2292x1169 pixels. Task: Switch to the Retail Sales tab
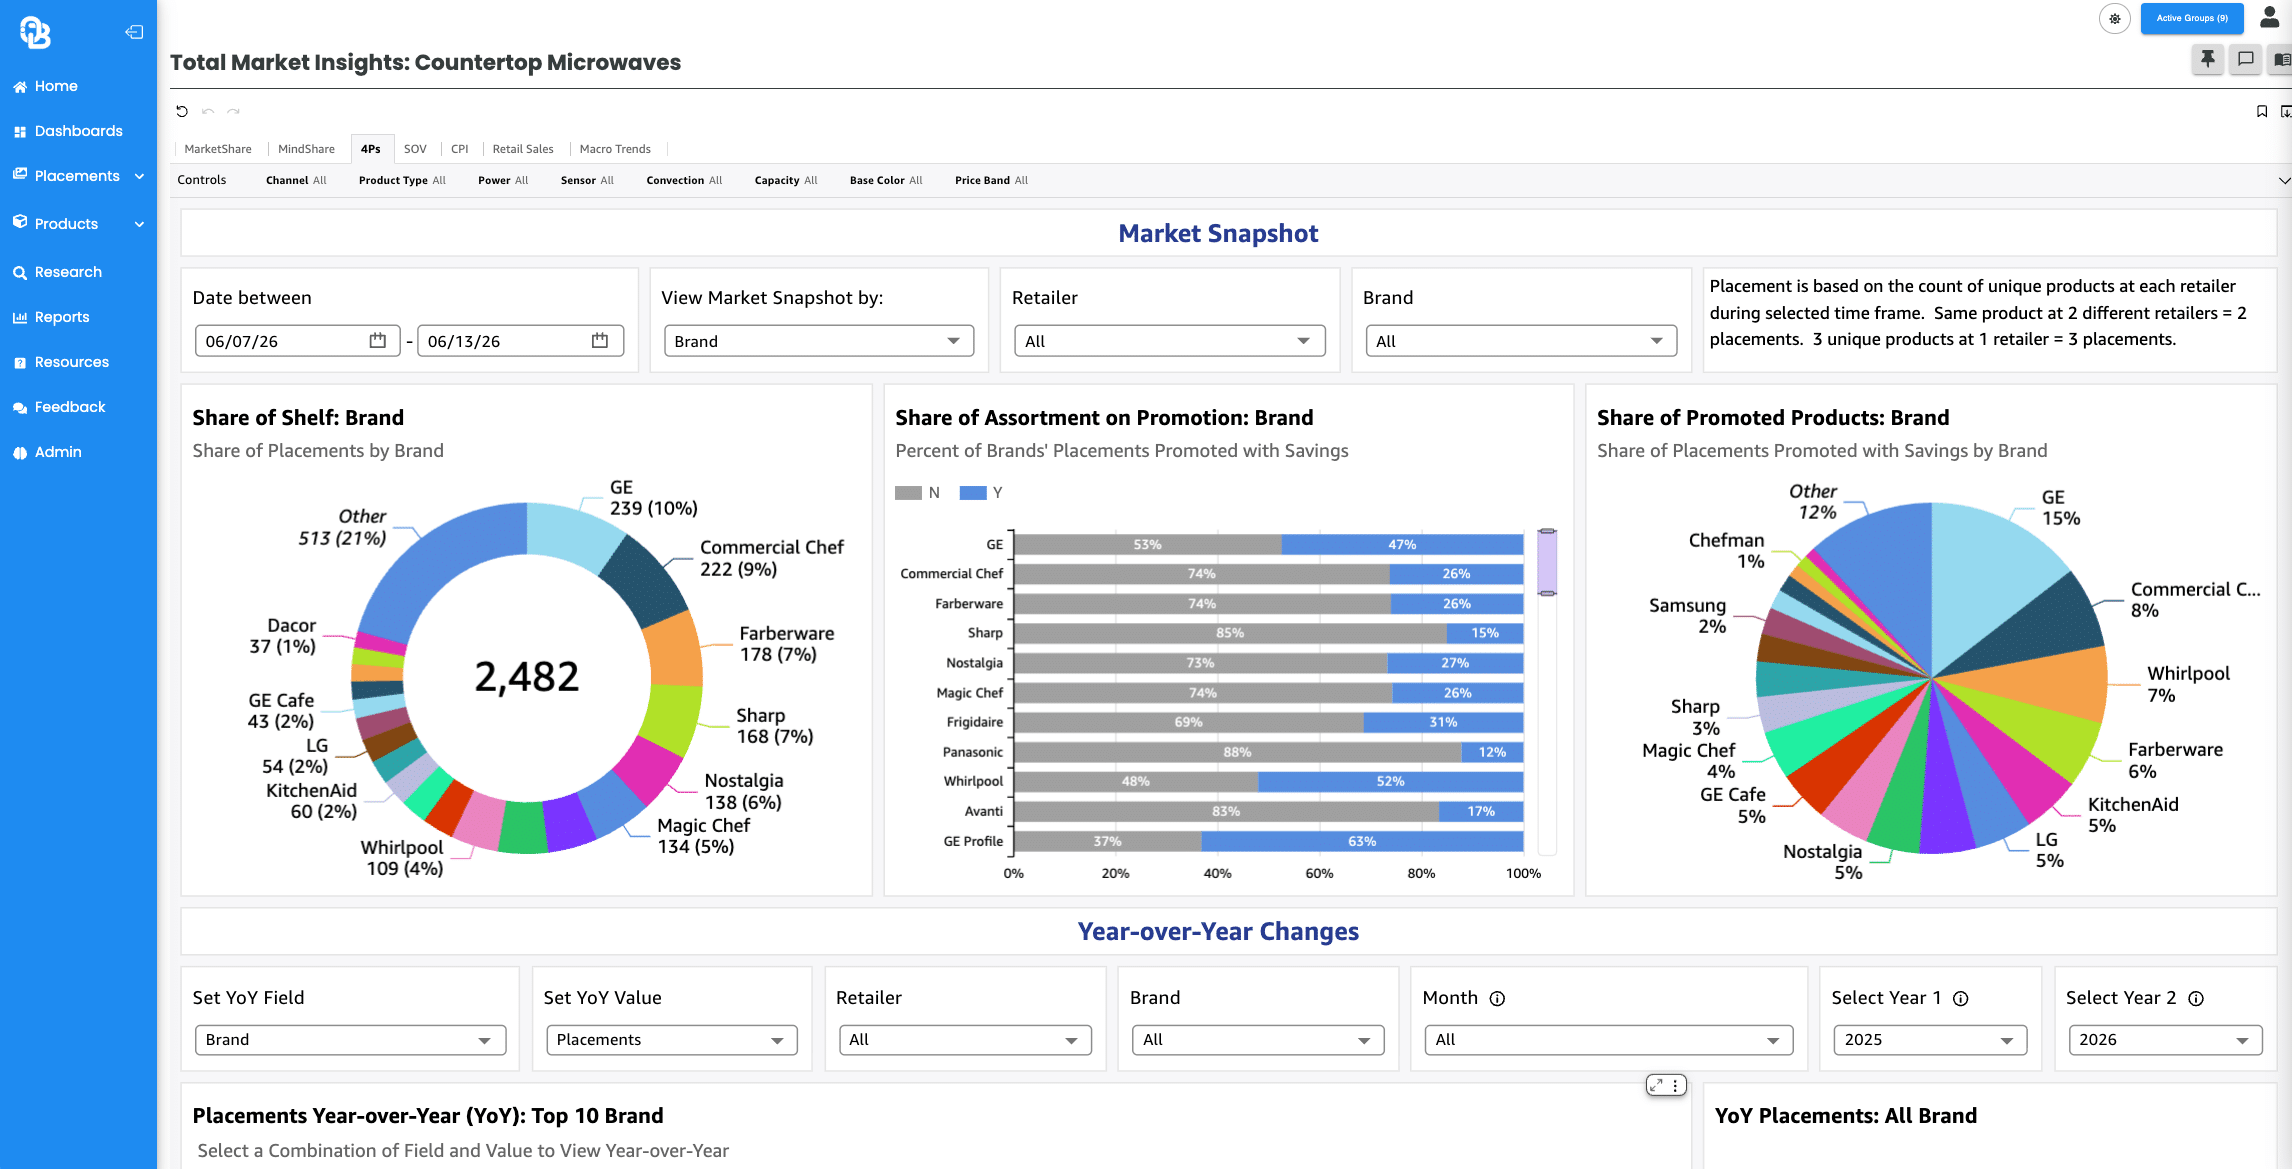click(x=523, y=149)
